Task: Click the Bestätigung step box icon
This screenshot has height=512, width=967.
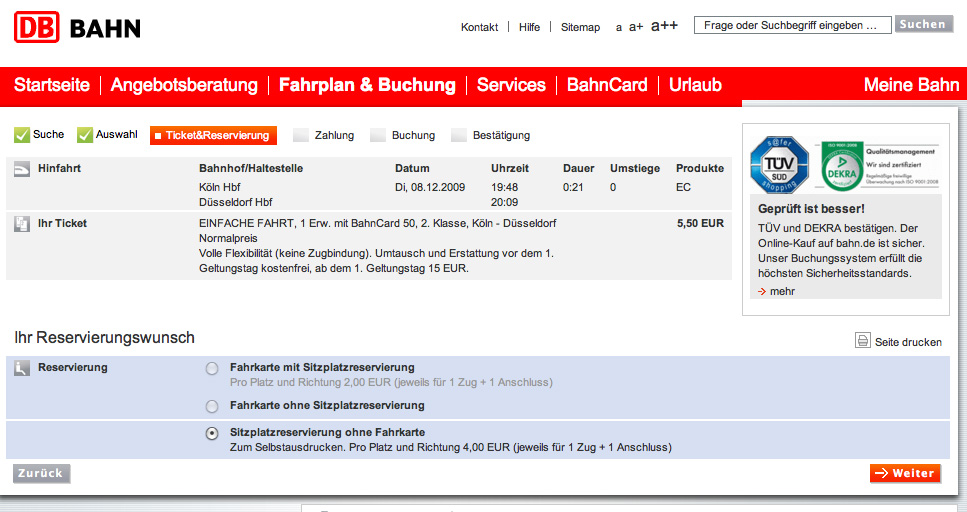Action: click(459, 135)
